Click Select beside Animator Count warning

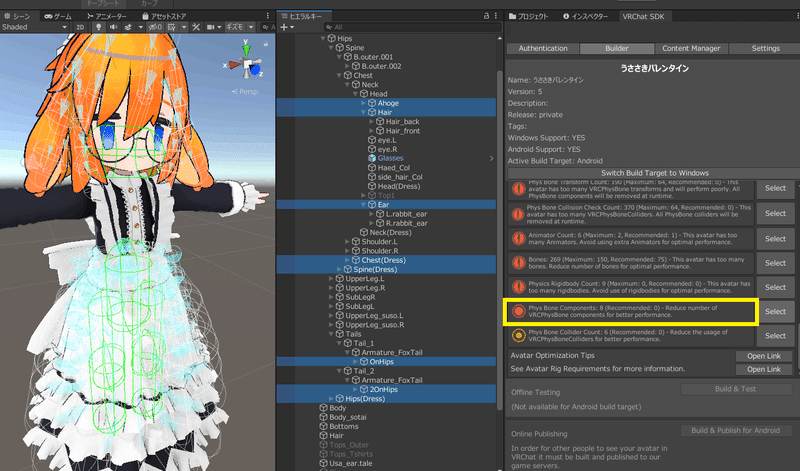click(x=776, y=238)
